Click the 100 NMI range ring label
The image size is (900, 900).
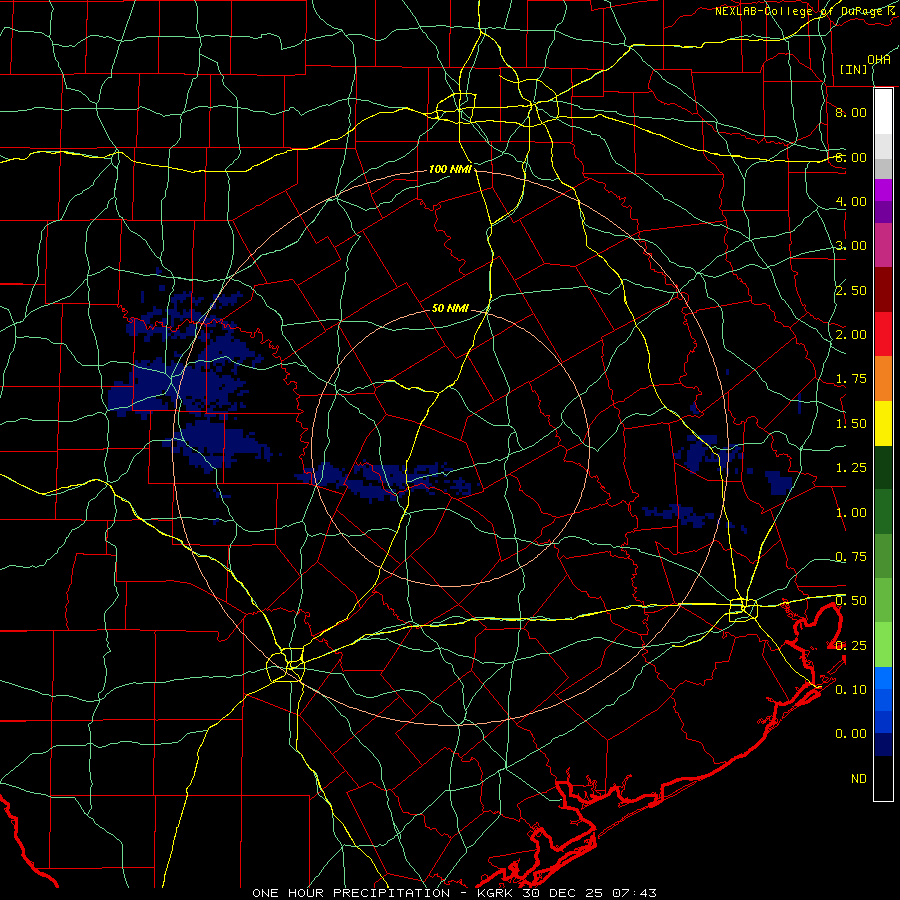point(451,169)
